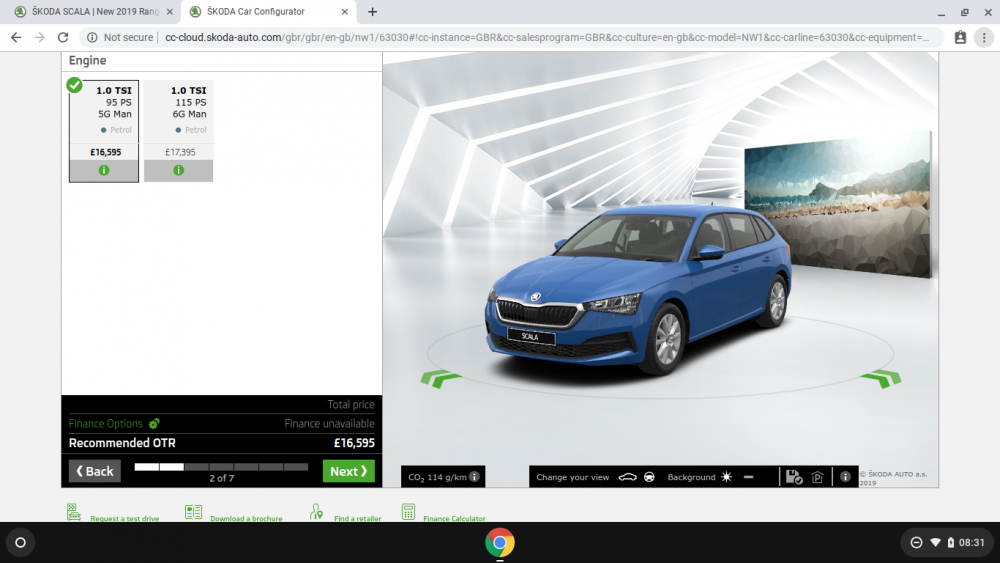
Task: Open viewer information icon
Action: (845, 476)
